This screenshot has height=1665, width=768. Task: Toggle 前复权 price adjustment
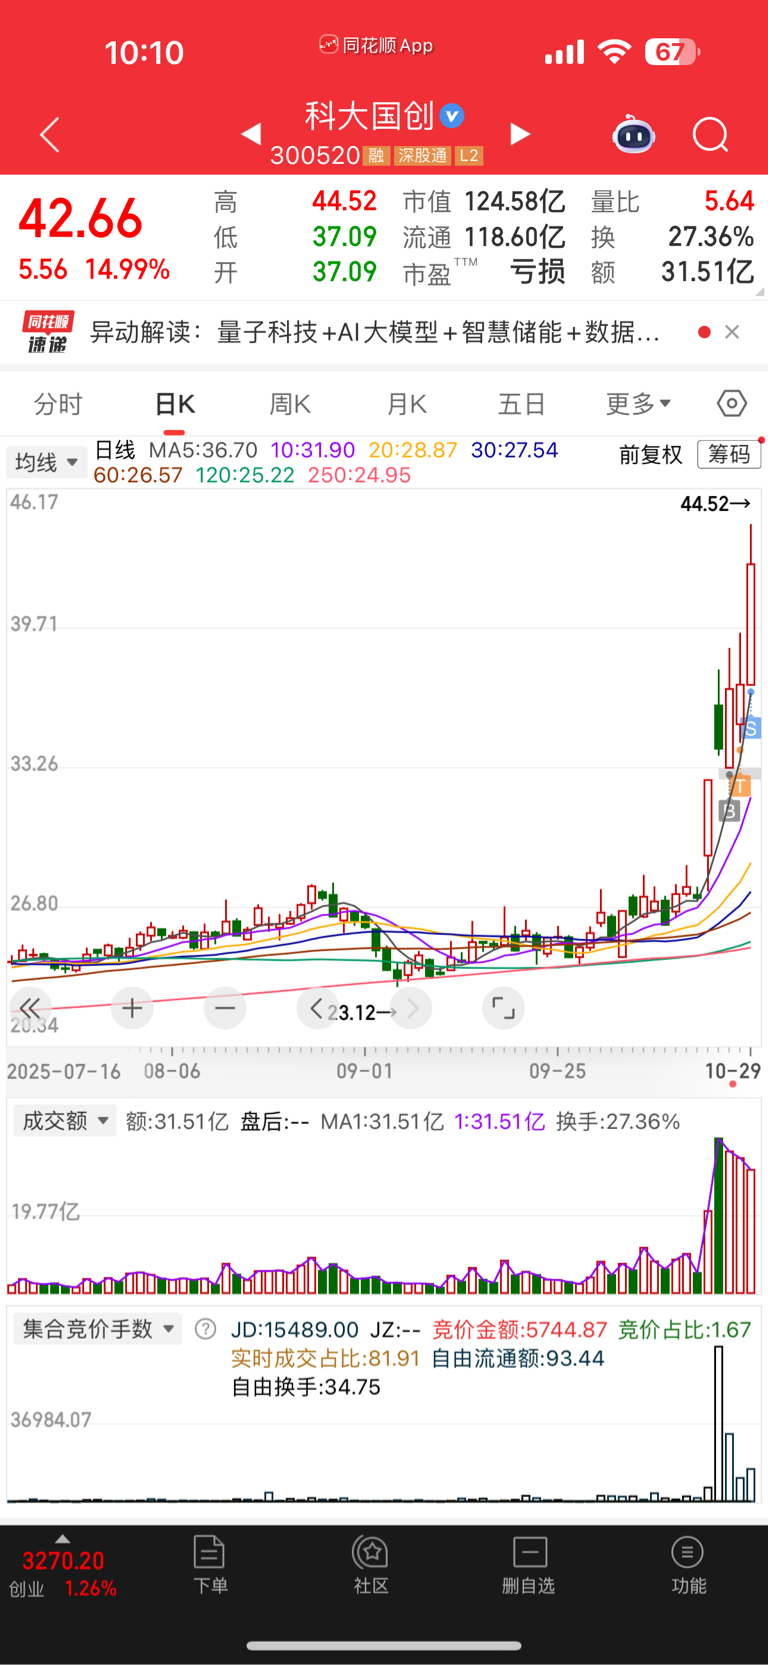[651, 455]
